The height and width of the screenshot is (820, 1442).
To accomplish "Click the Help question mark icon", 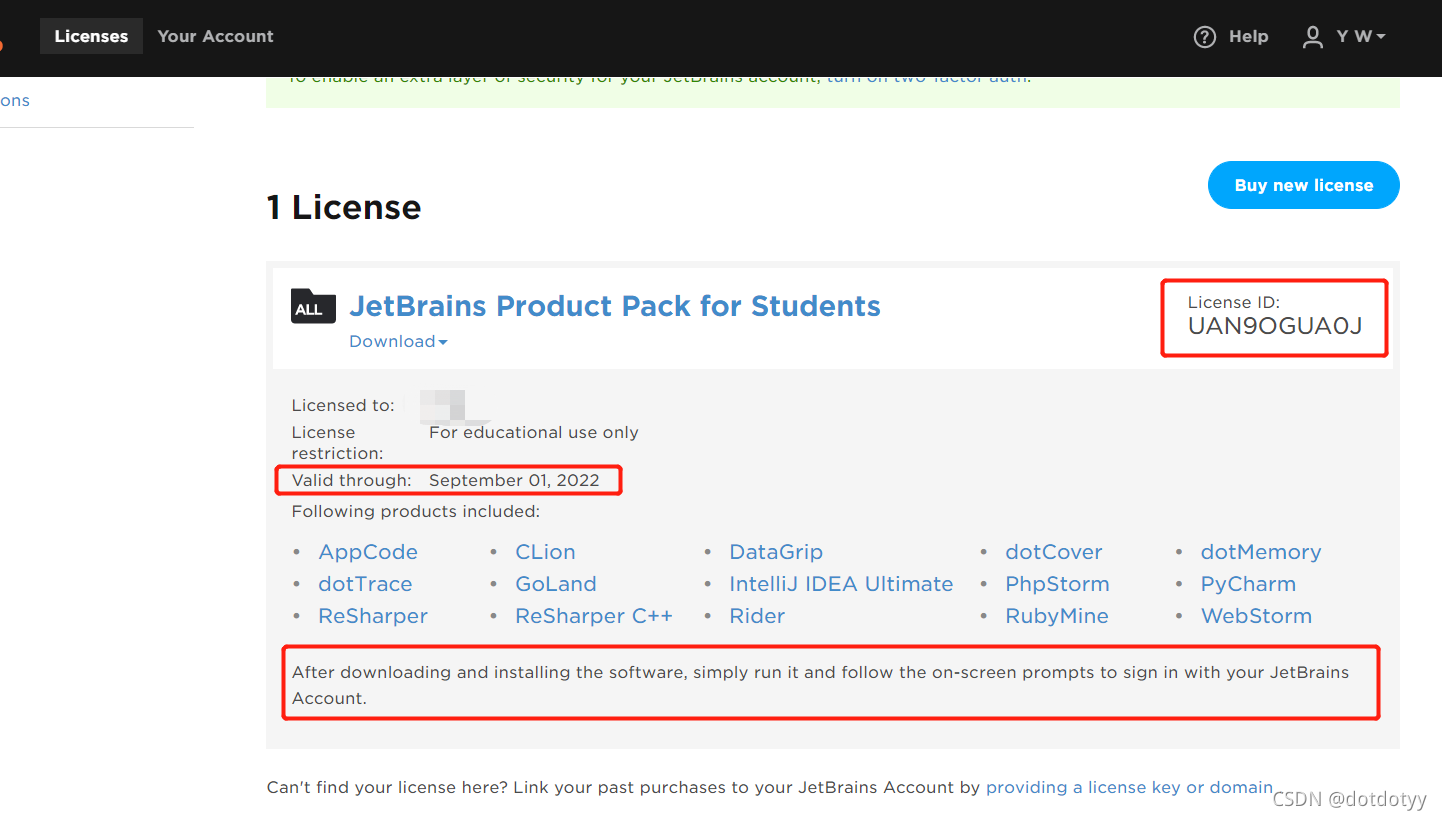I will (x=1205, y=37).
